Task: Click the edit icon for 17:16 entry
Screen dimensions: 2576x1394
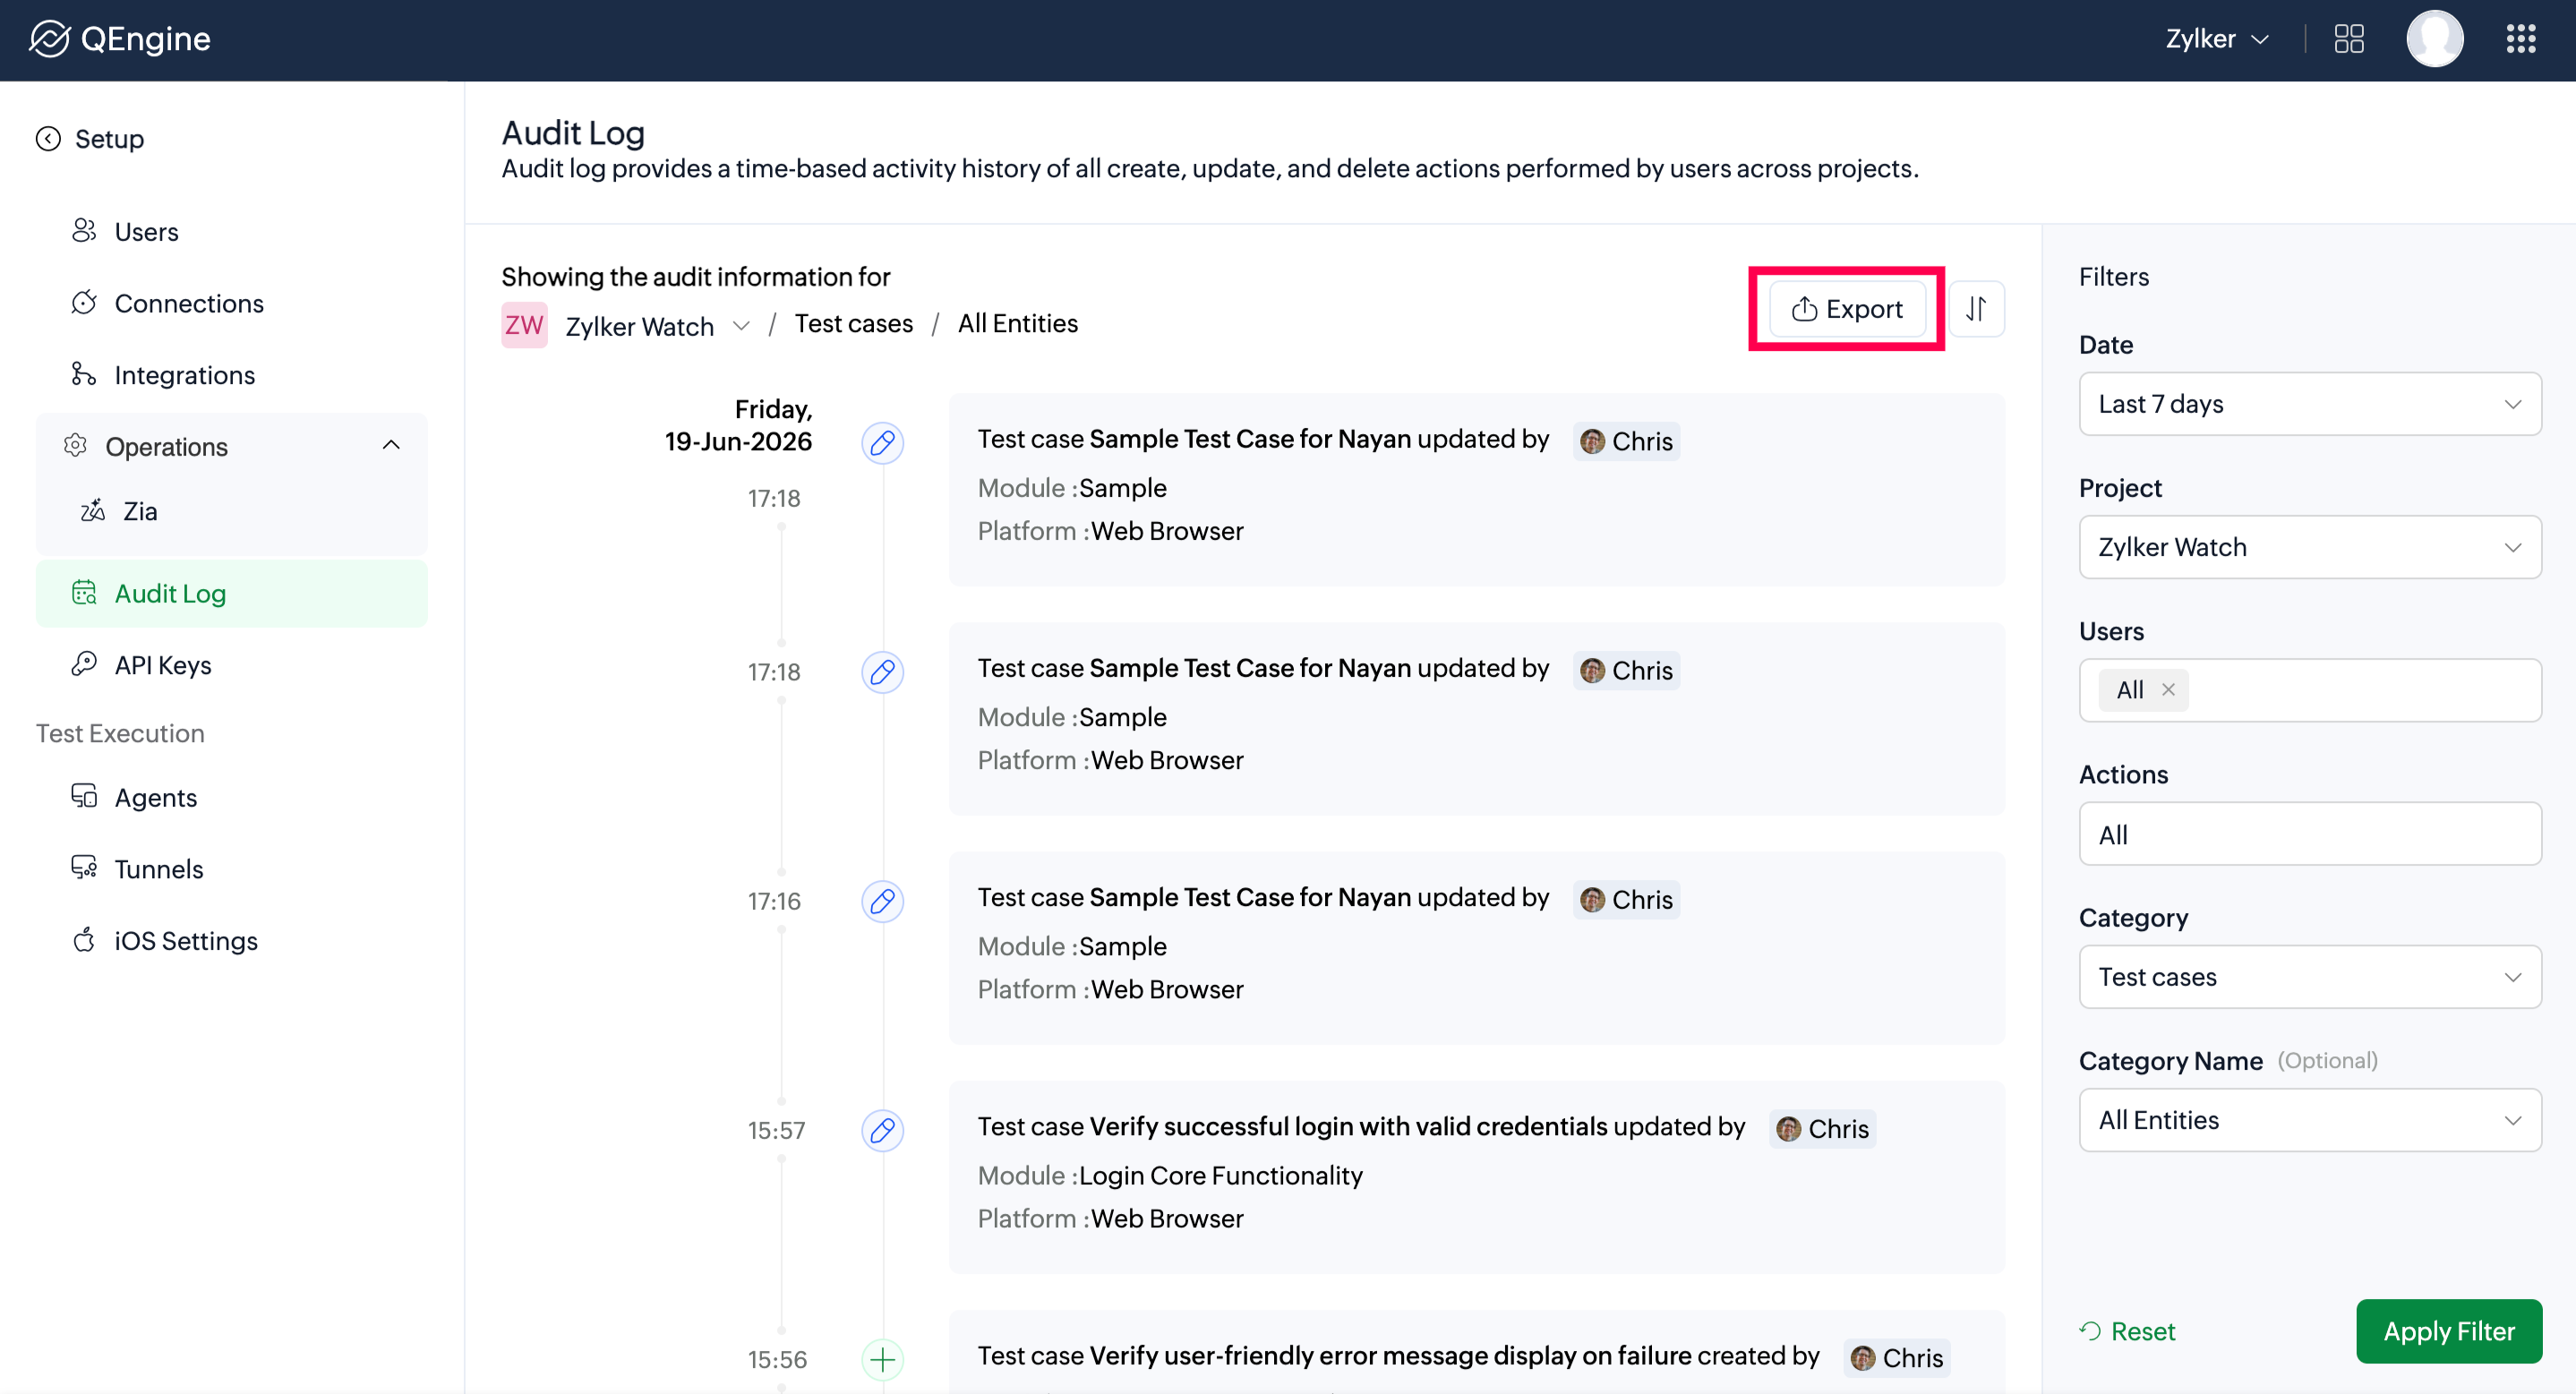Action: [882, 901]
